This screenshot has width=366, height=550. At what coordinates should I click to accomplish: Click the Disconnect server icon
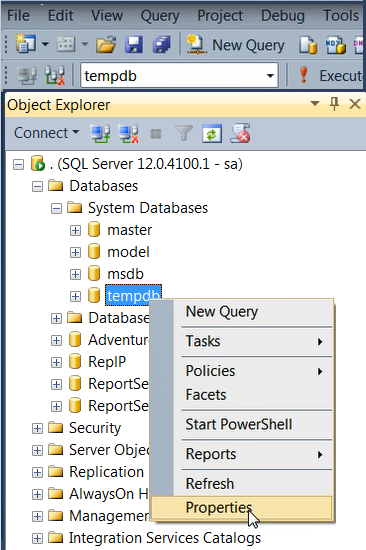pos(128,134)
